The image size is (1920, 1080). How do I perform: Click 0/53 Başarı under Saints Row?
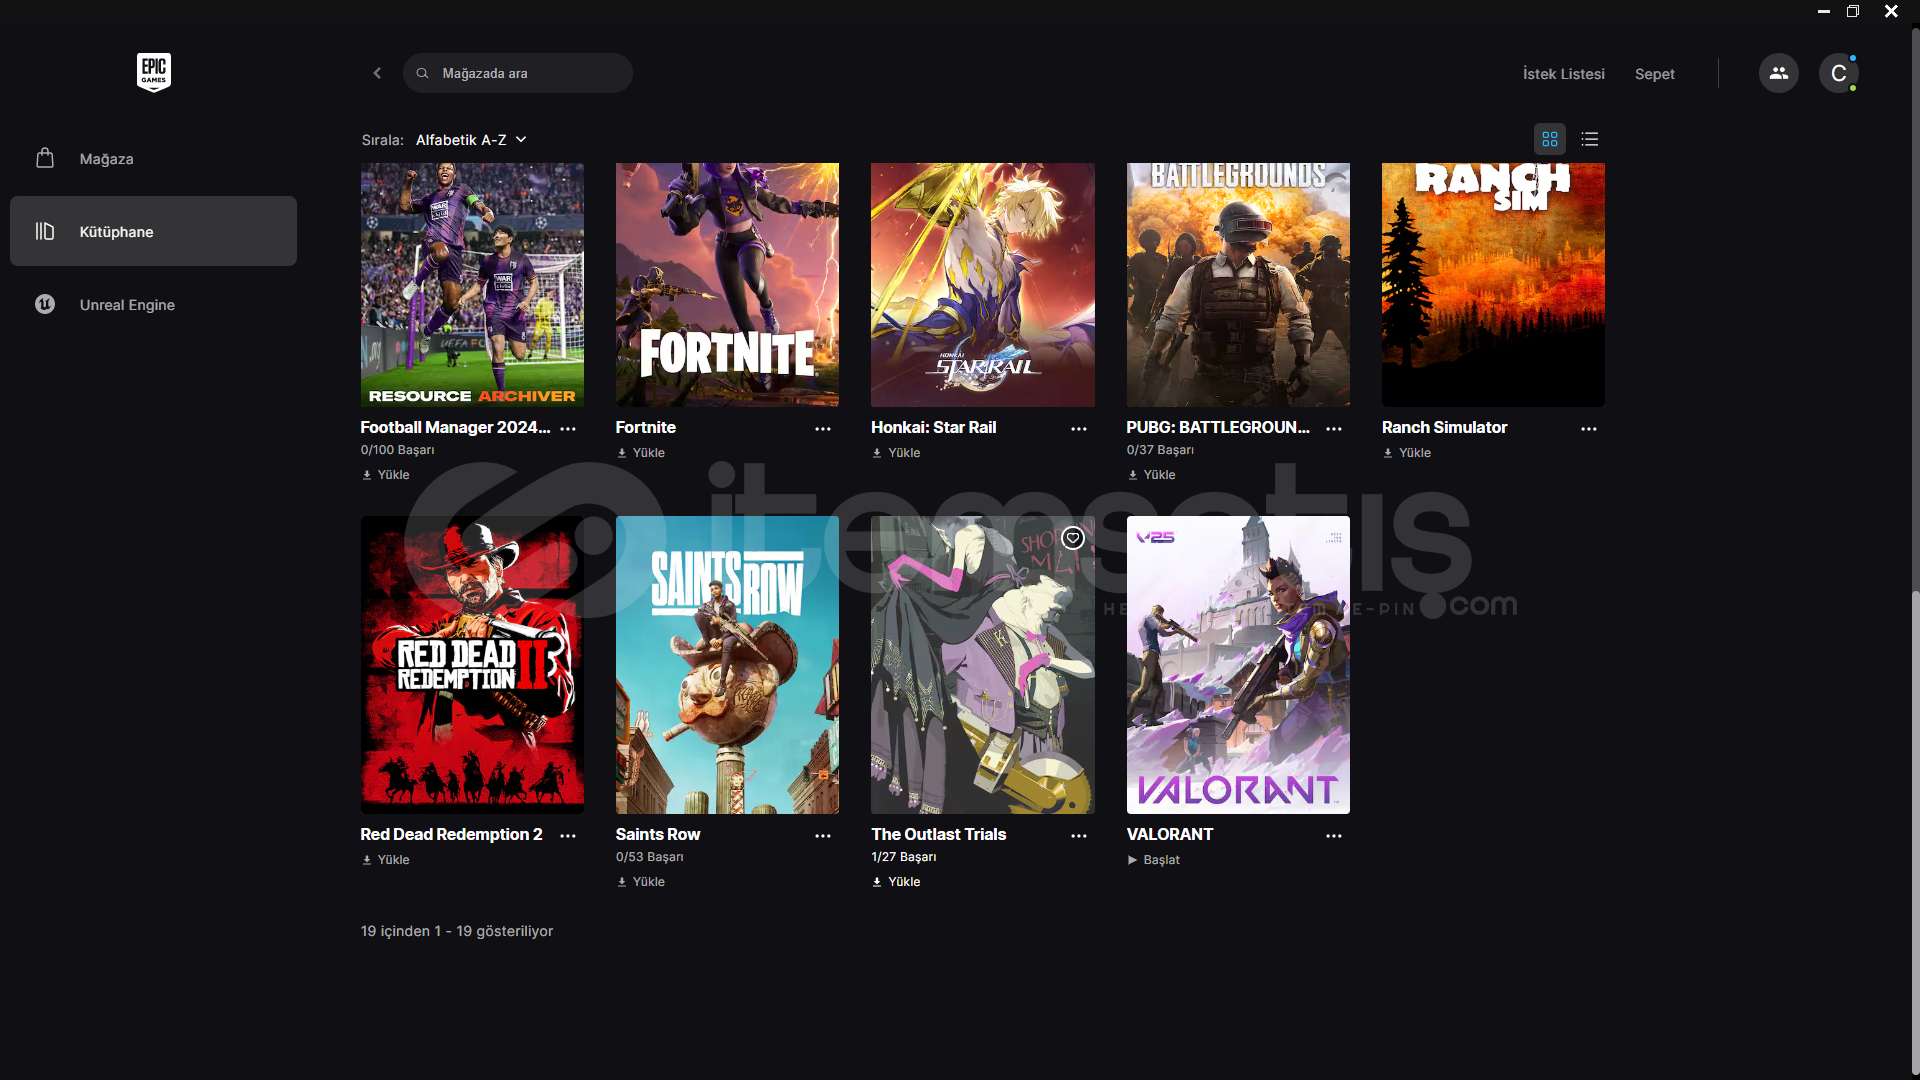[x=650, y=857]
